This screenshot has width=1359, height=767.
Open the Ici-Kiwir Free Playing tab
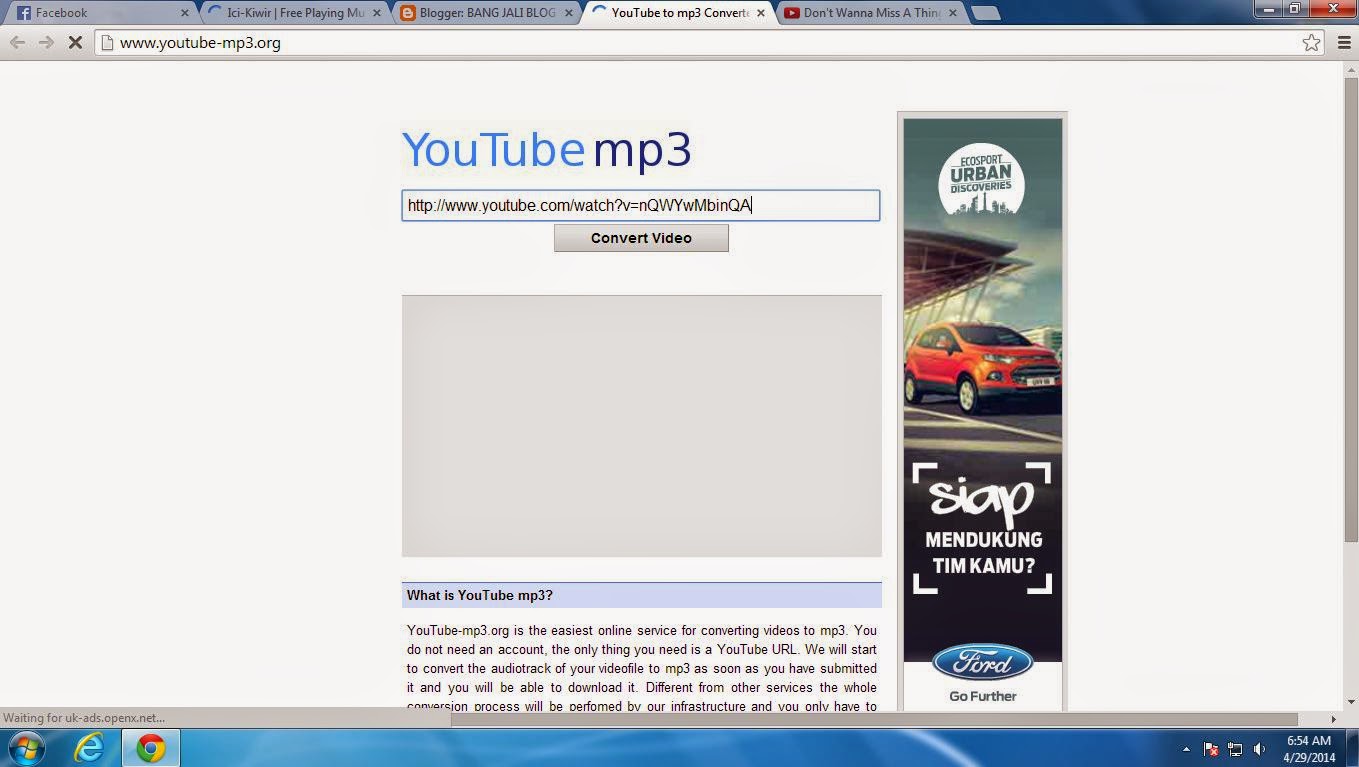click(294, 13)
